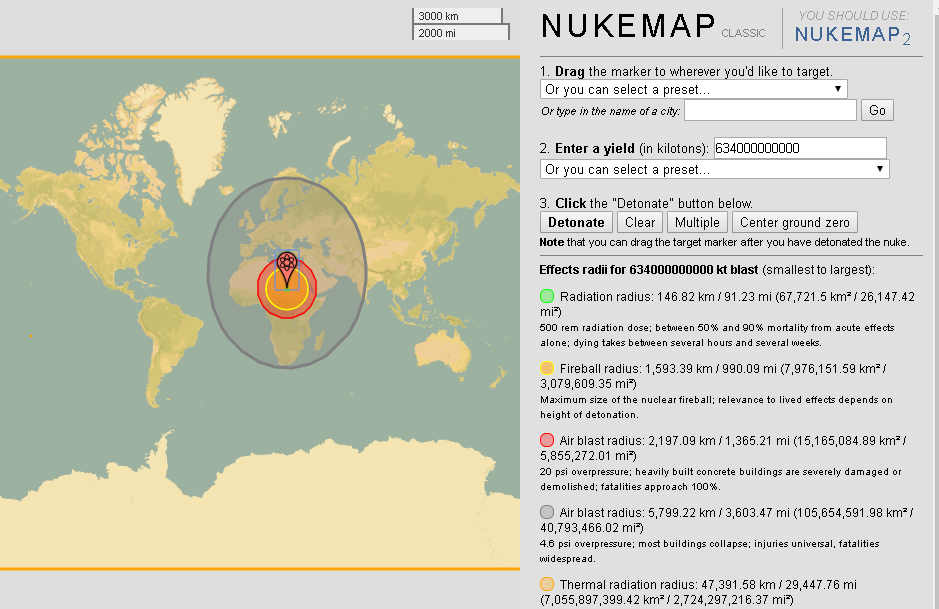The height and width of the screenshot is (609, 939).
Task: Click the red 20 psi Air blast swatch
Action: pos(547,440)
